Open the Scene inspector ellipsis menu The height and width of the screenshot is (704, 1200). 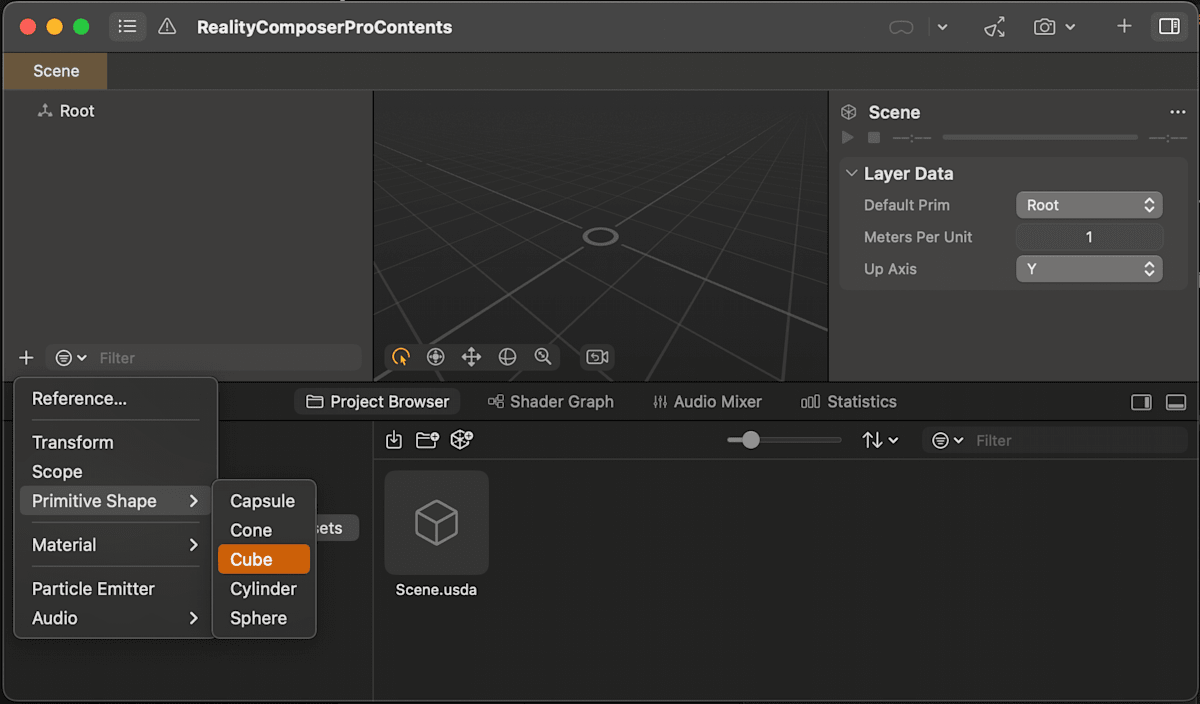[x=1177, y=112]
